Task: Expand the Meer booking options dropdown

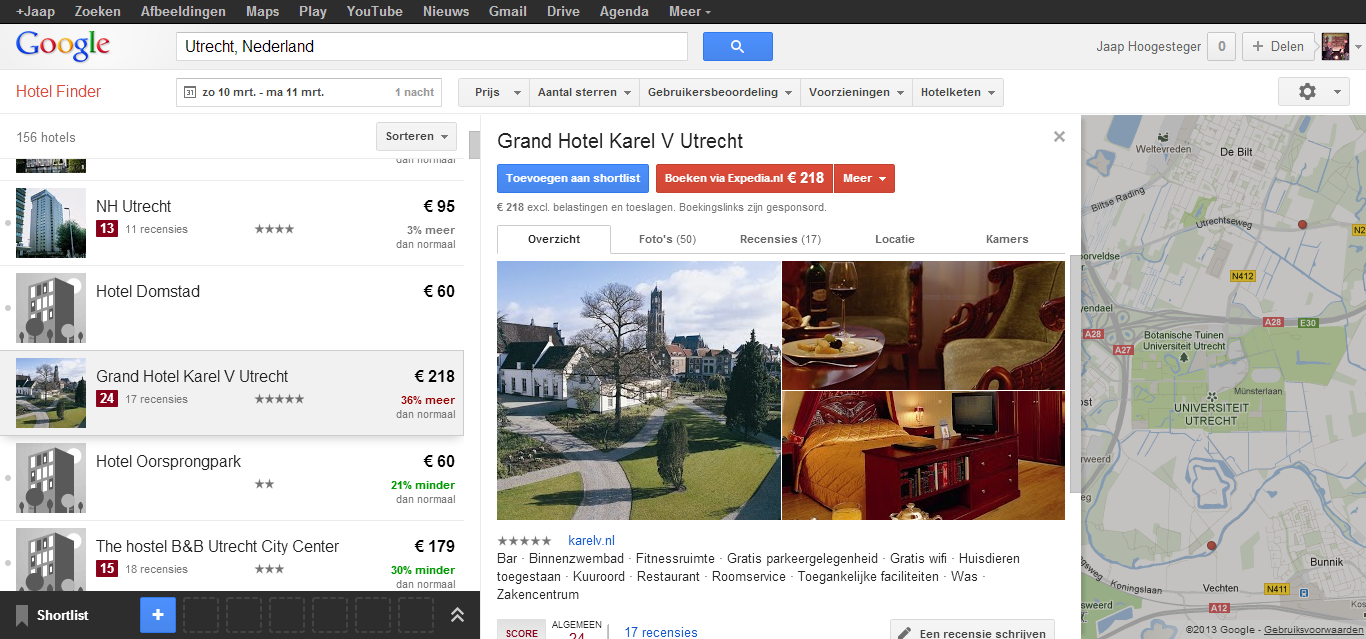Action: coord(864,178)
